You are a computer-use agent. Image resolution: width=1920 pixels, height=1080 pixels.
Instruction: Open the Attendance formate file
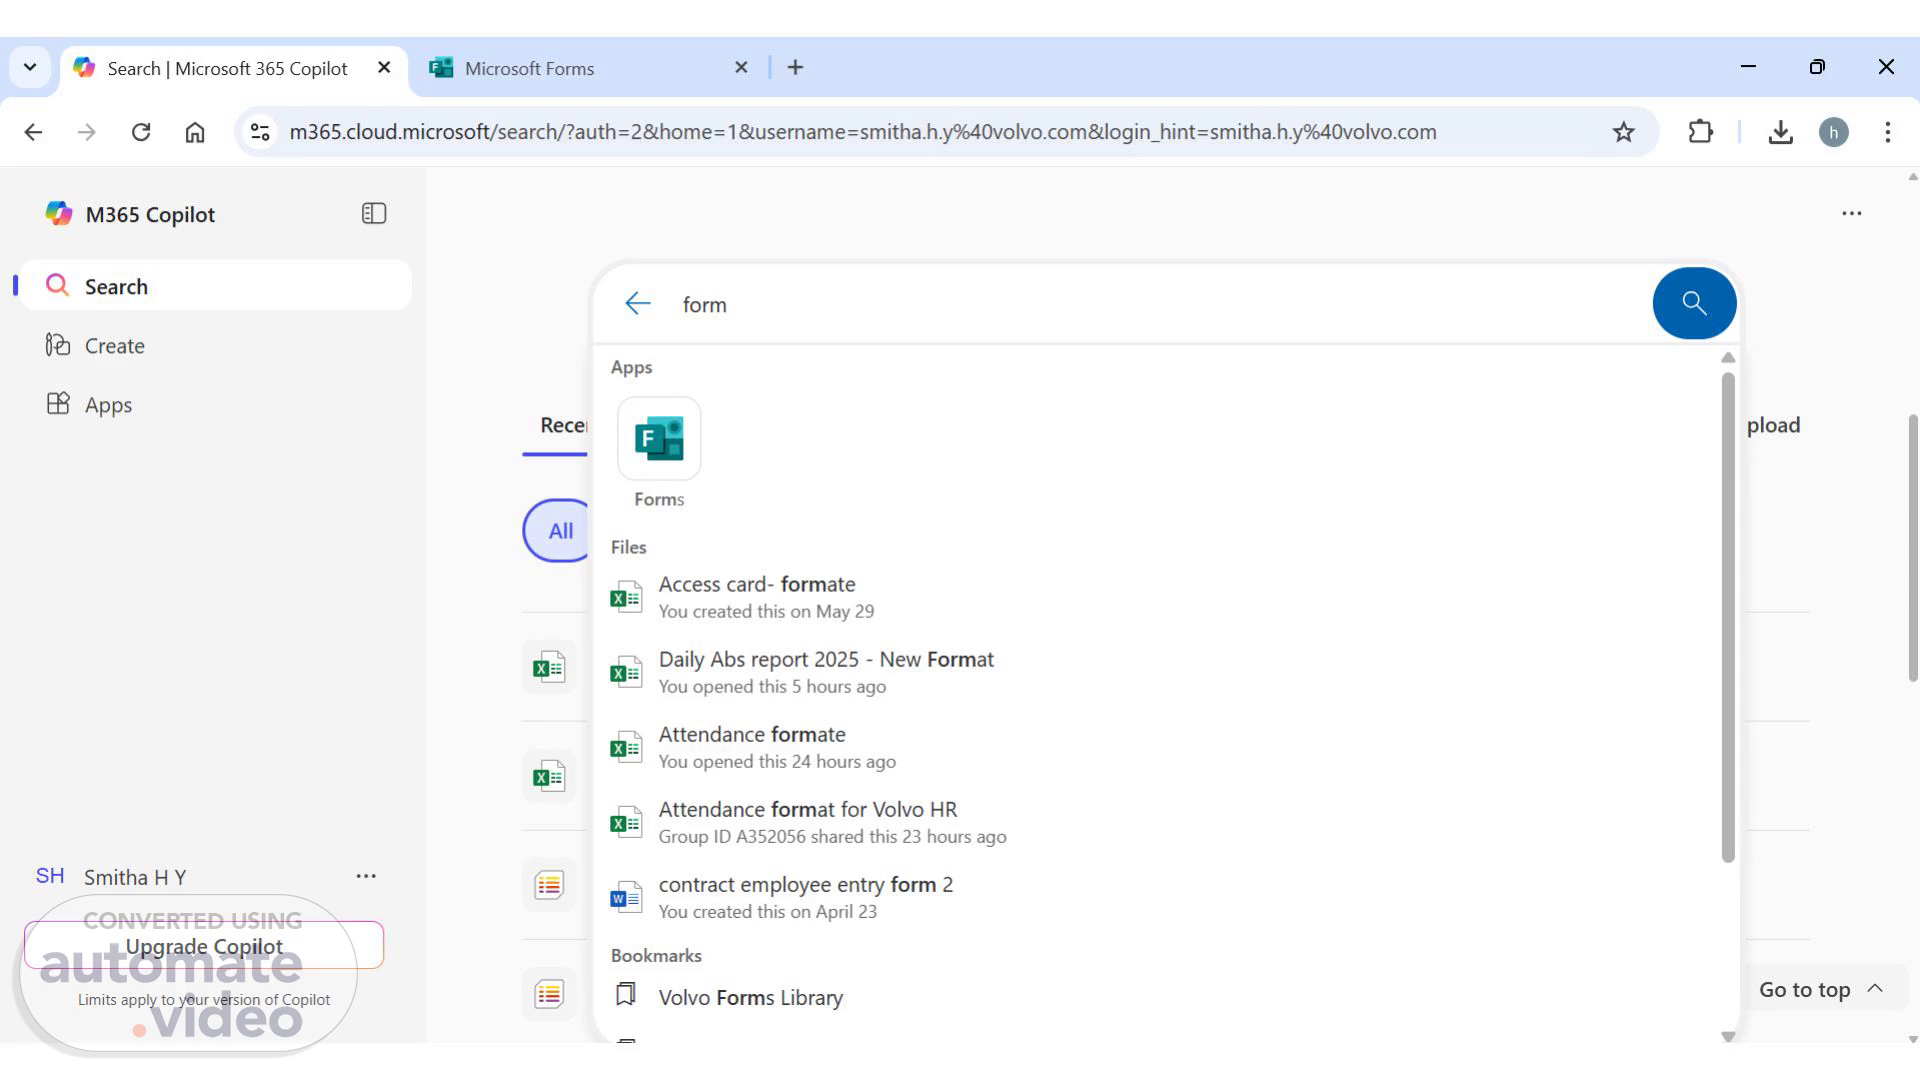pyautogui.click(x=1157, y=747)
